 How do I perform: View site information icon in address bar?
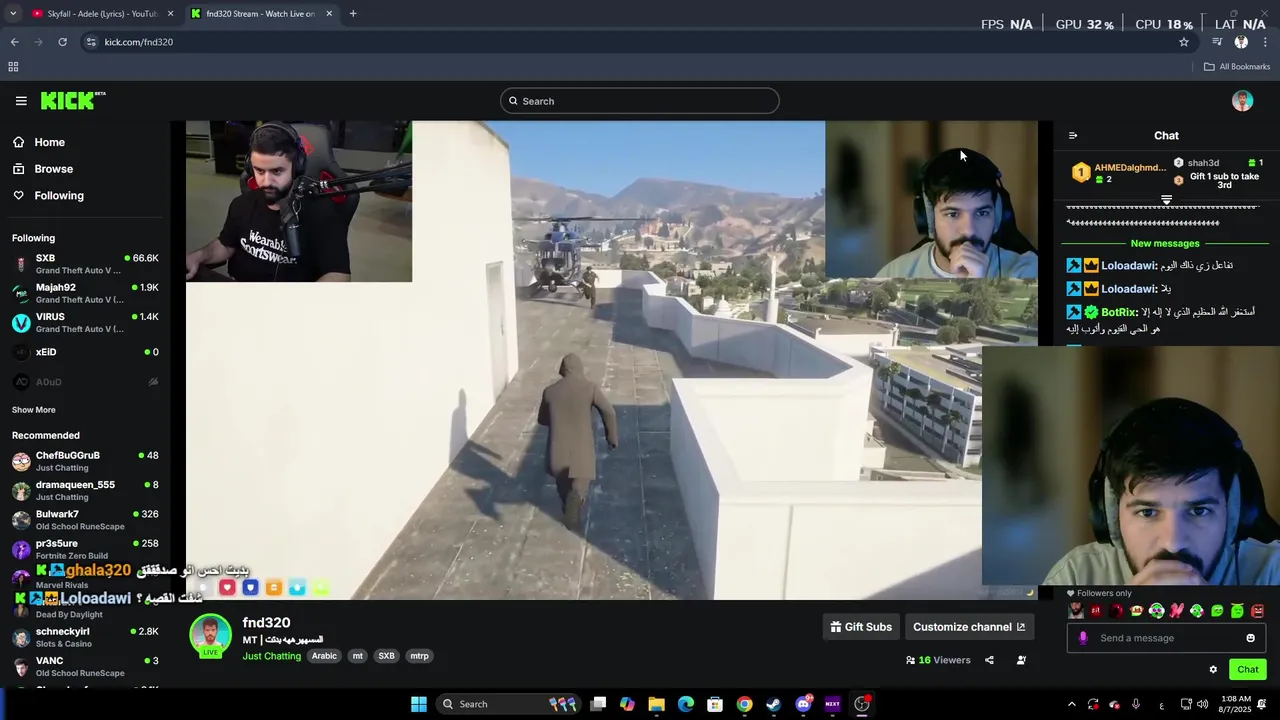[x=91, y=42]
